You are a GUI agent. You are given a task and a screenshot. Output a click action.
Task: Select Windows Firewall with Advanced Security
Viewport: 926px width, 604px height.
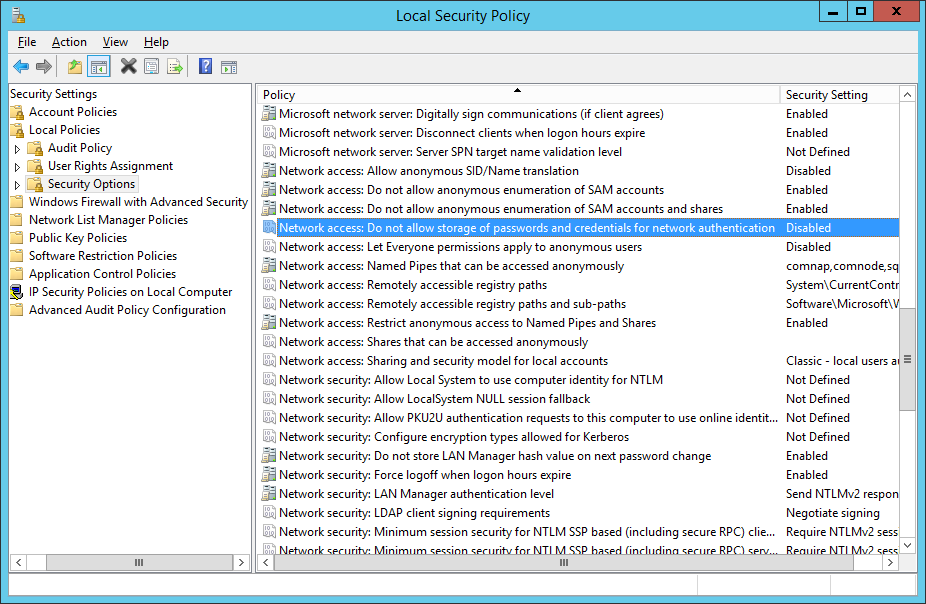138,202
